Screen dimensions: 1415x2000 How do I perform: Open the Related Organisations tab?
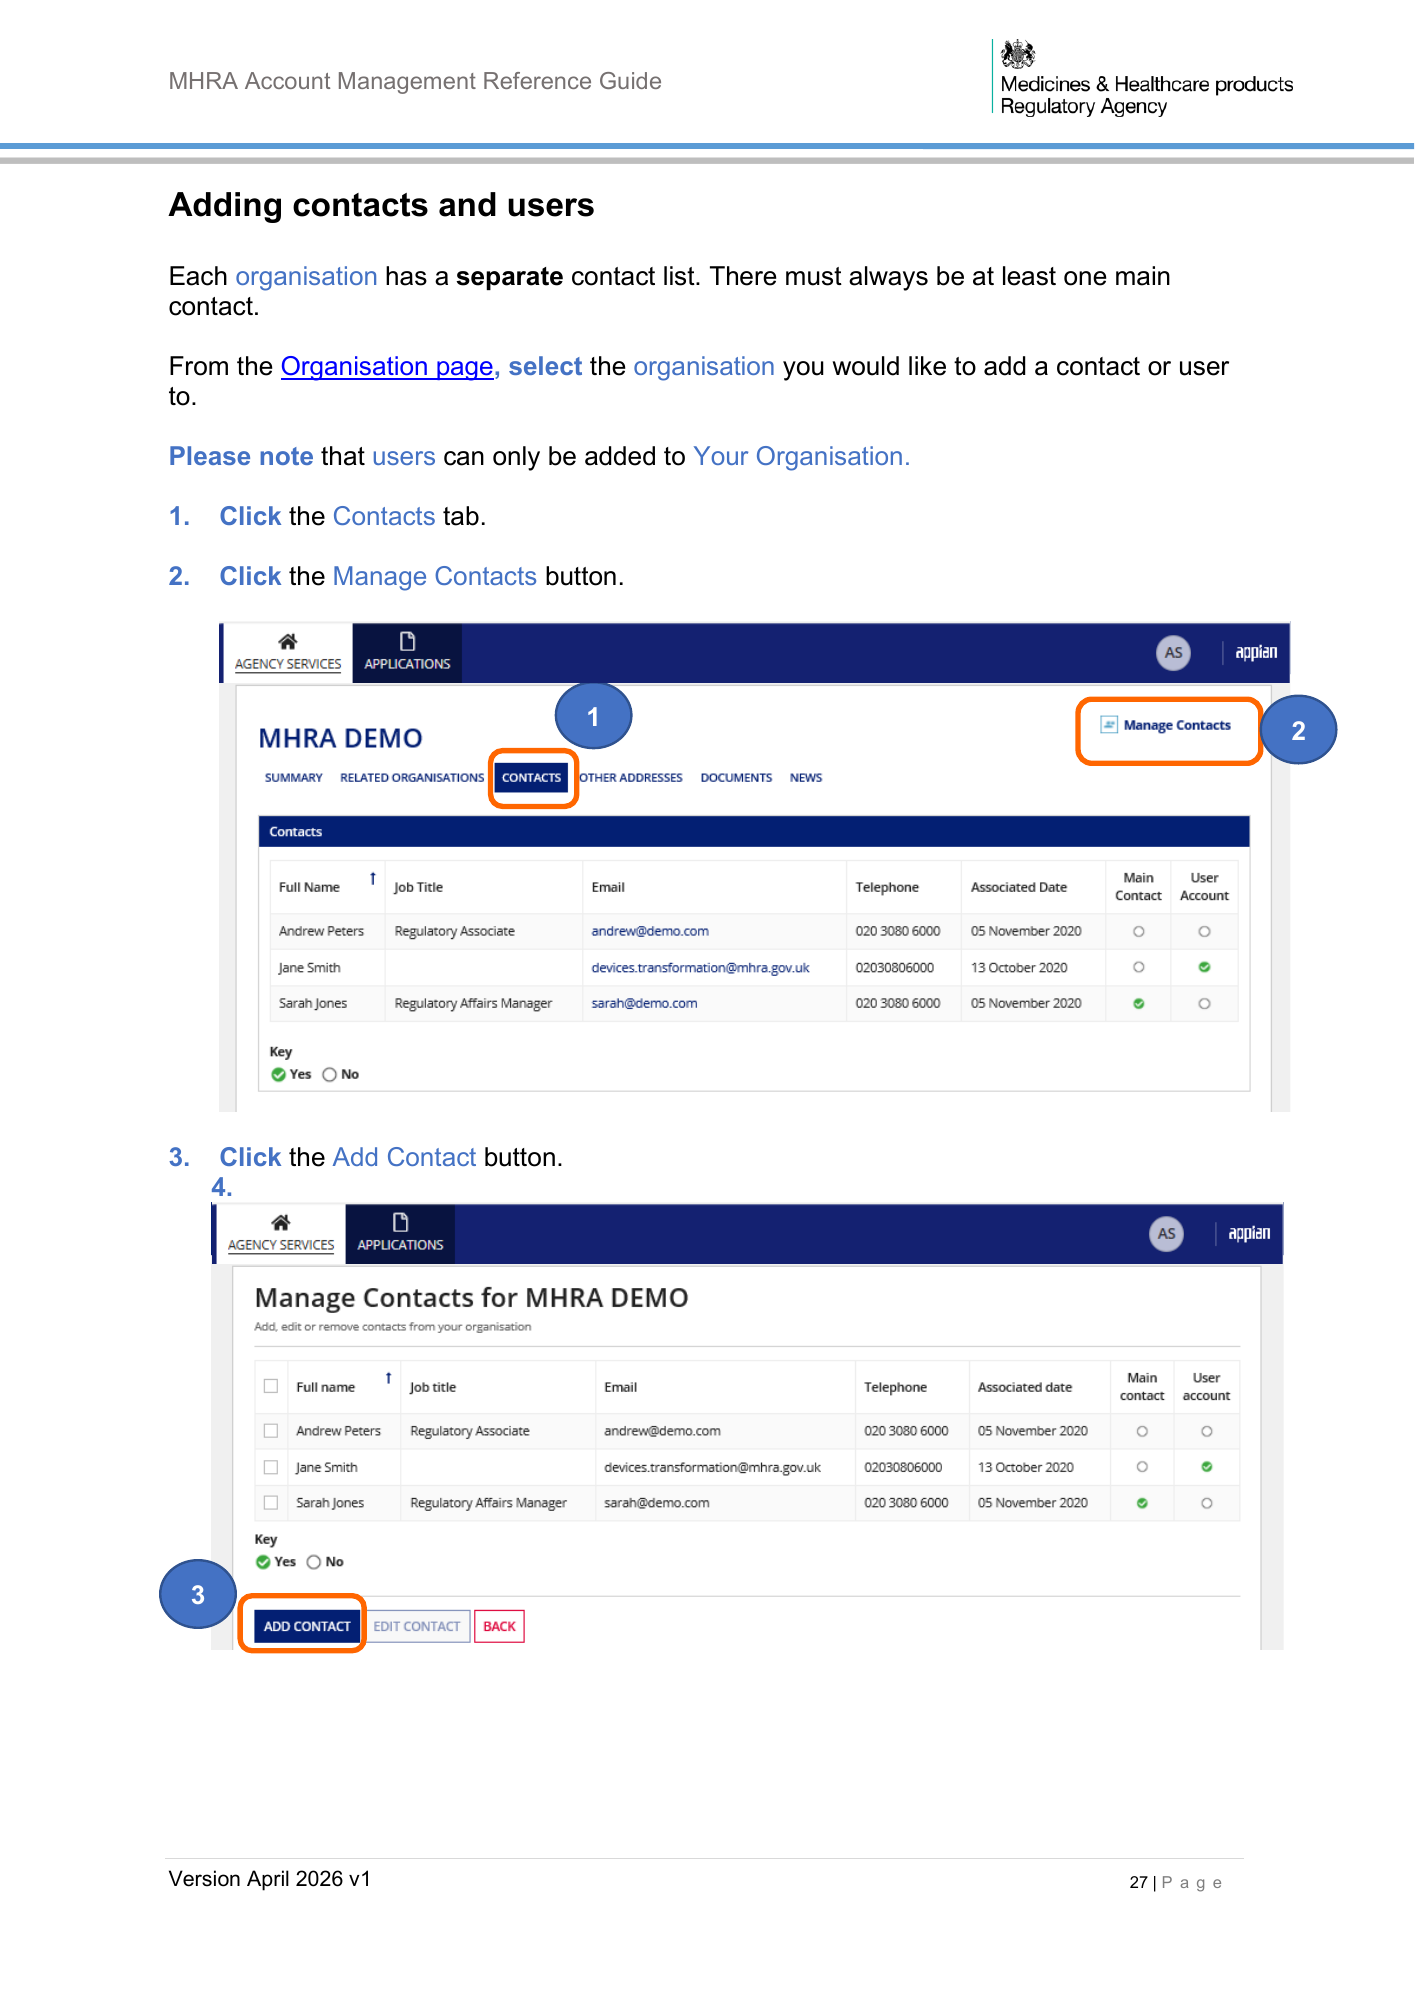412,778
